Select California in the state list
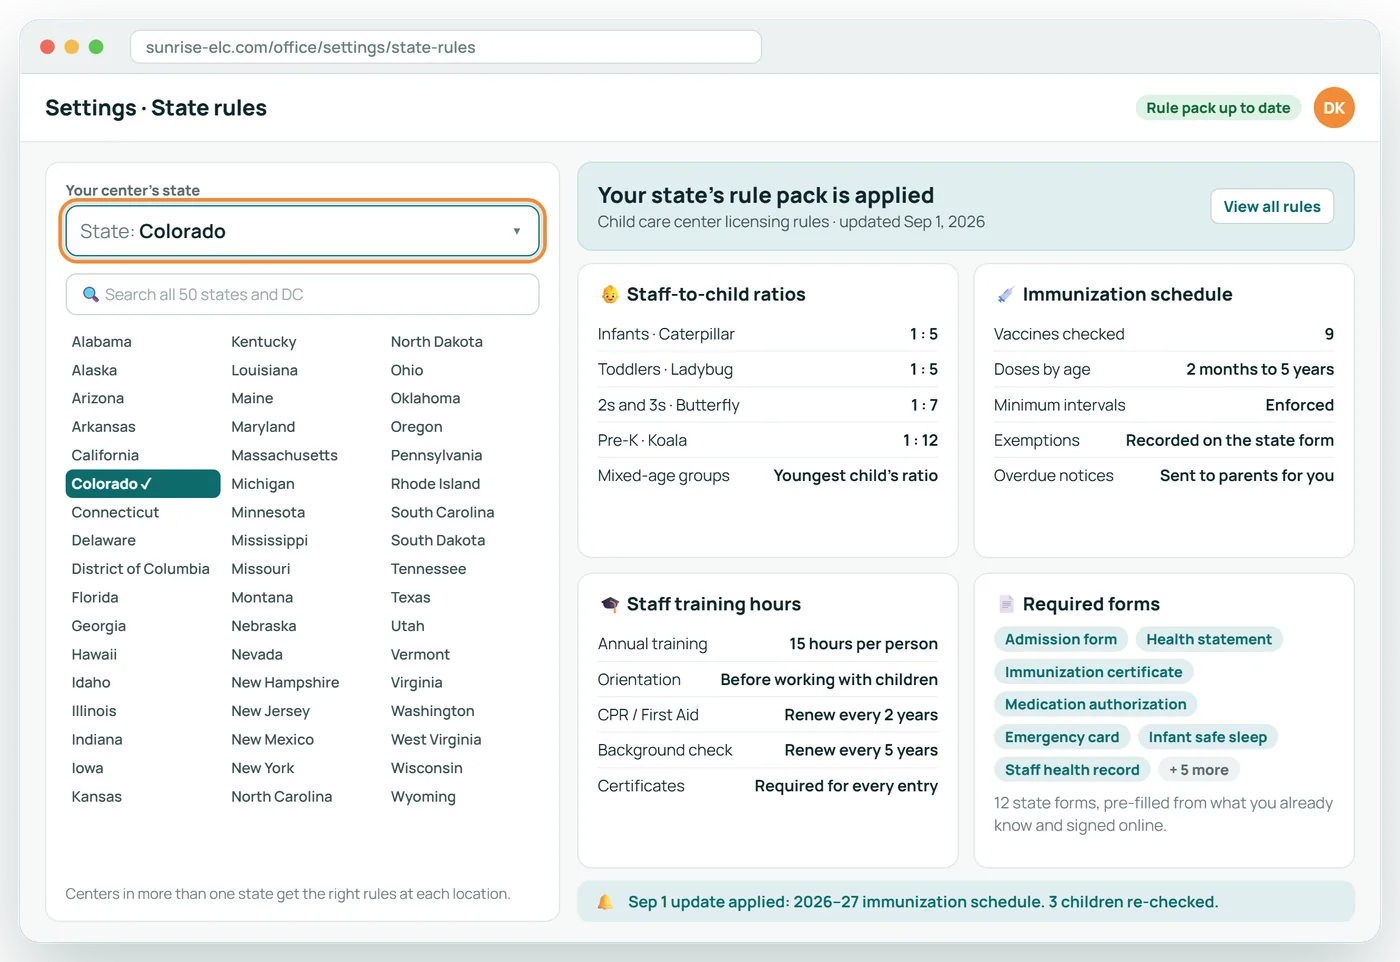 click(105, 455)
